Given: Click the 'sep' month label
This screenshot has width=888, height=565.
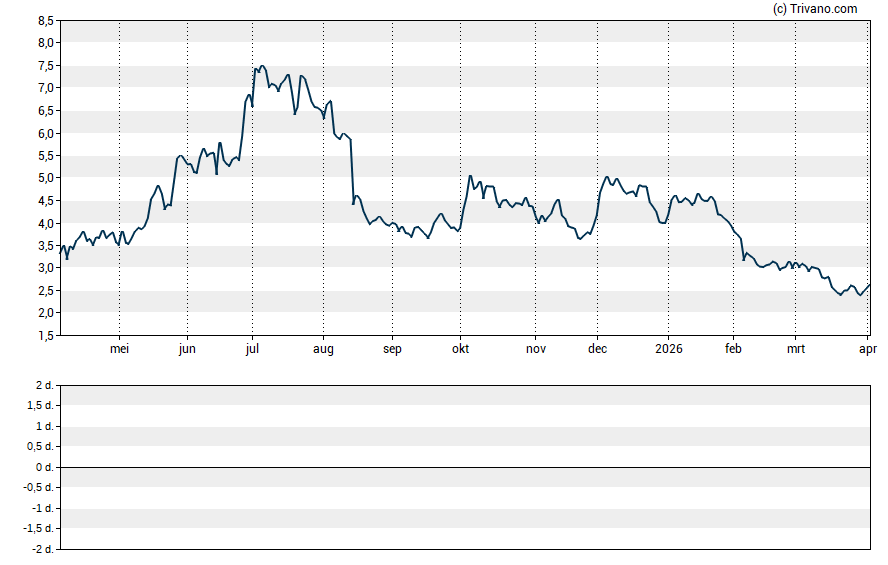Looking at the screenshot, I should coord(392,349).
